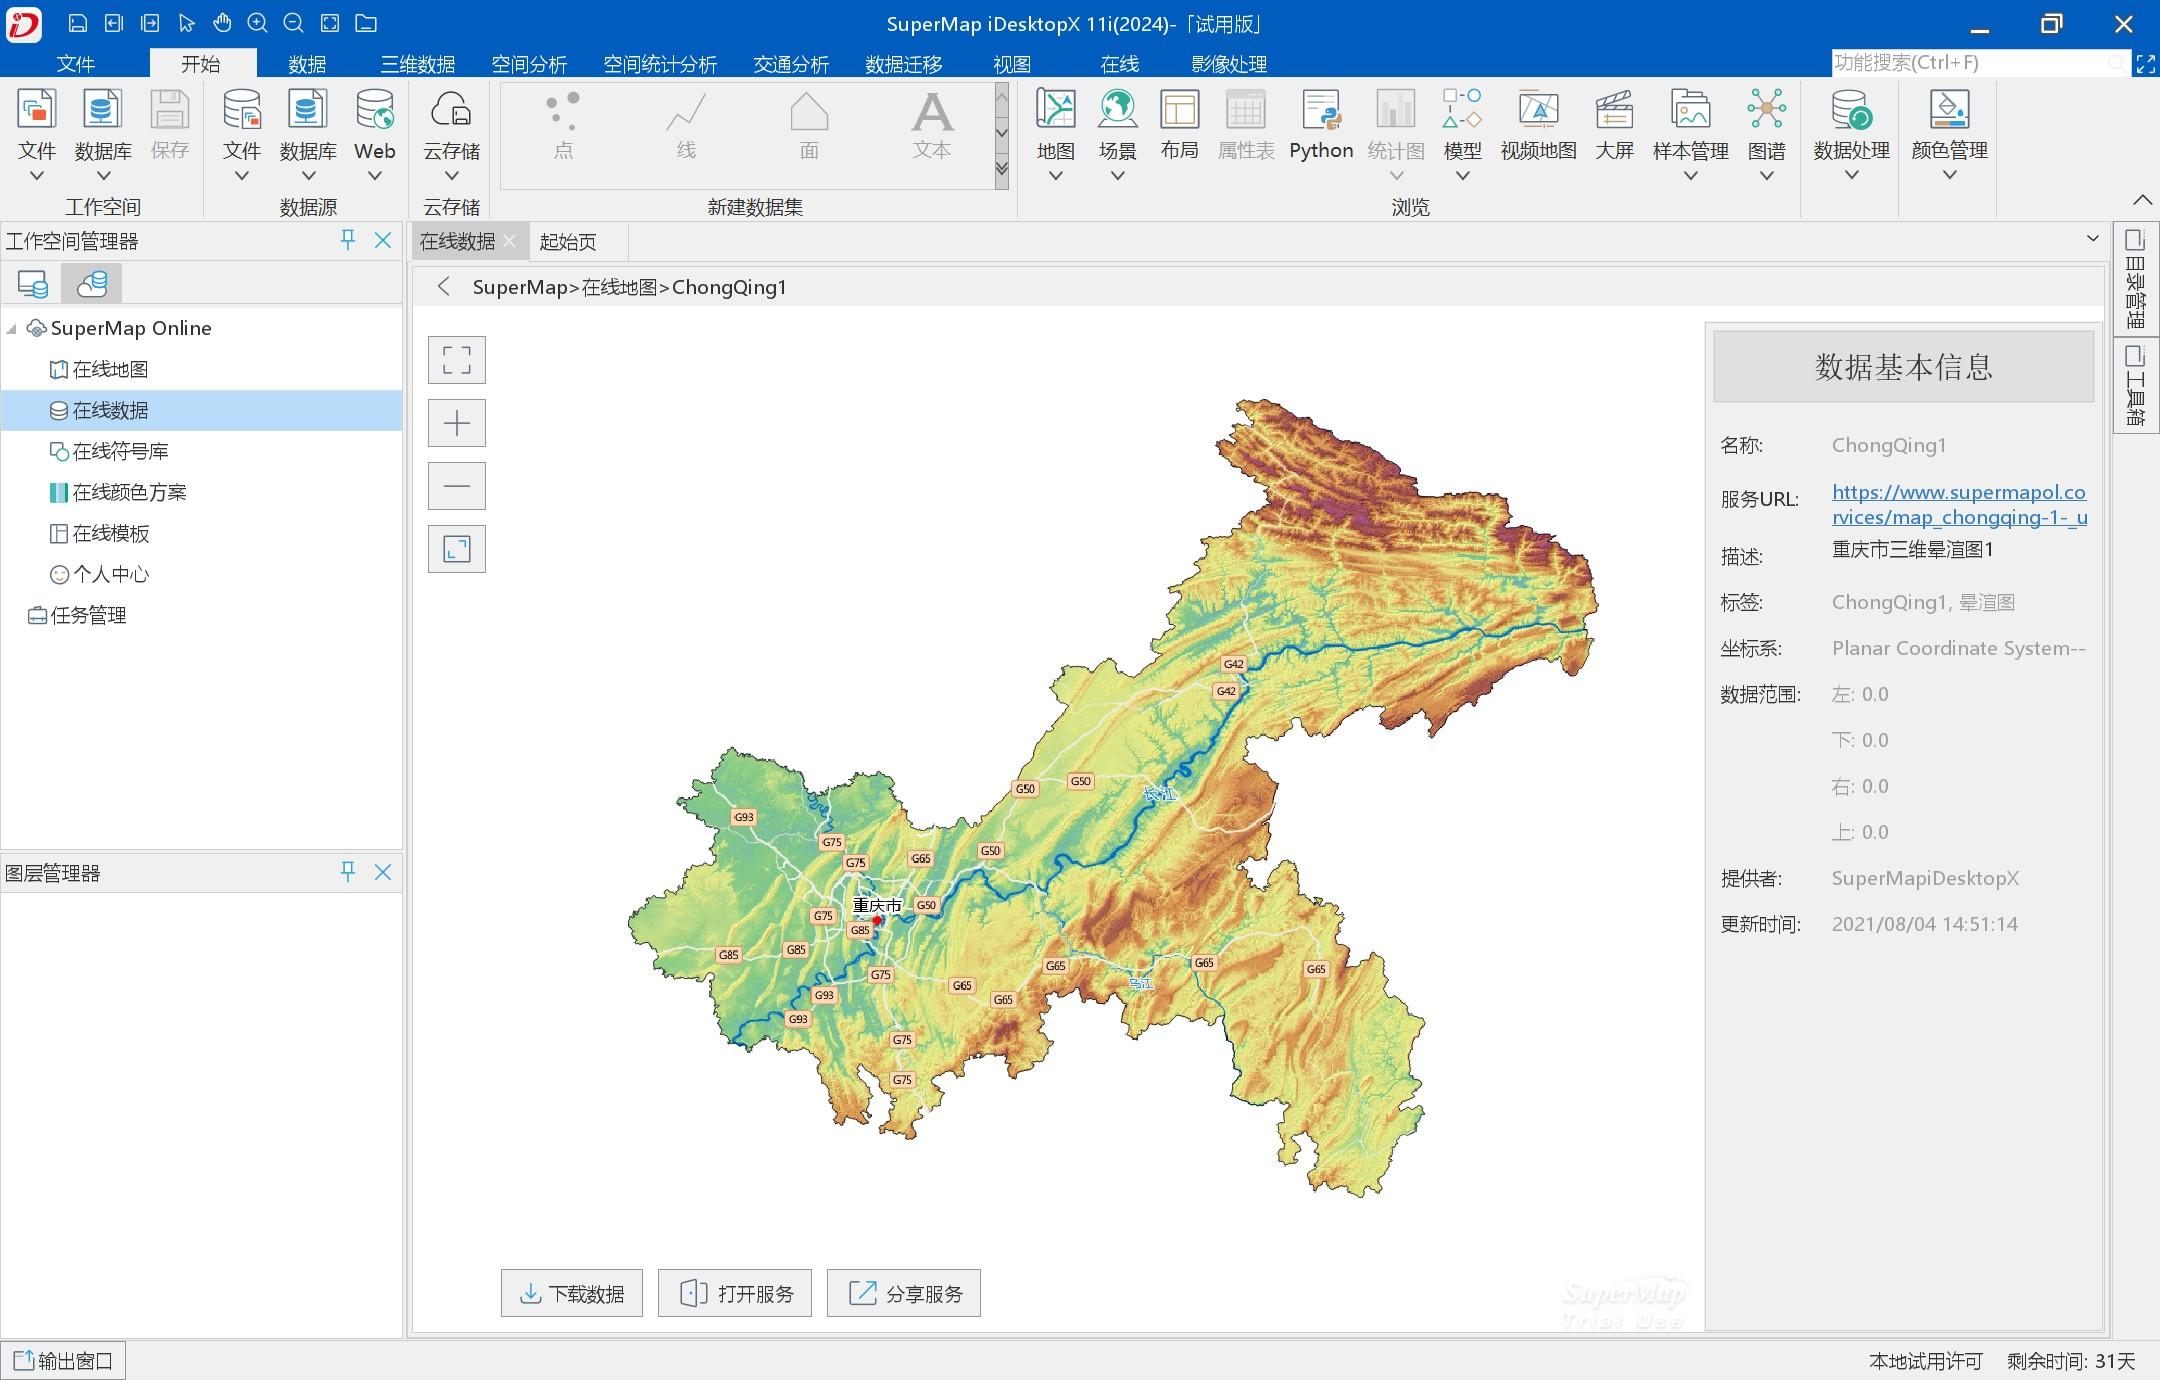
Task: Pin the Workspace Manager panel
Action: 348,240
